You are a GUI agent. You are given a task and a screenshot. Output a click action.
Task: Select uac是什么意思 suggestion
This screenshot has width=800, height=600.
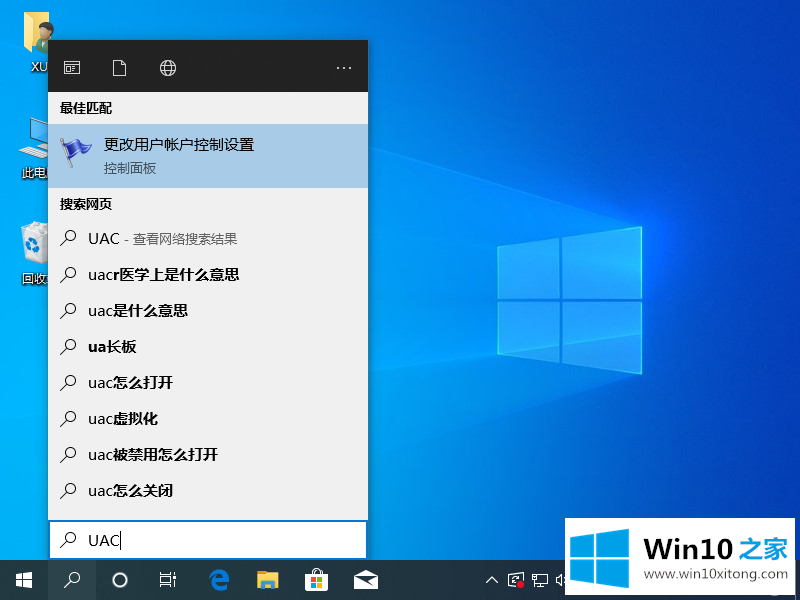[208, 310]
